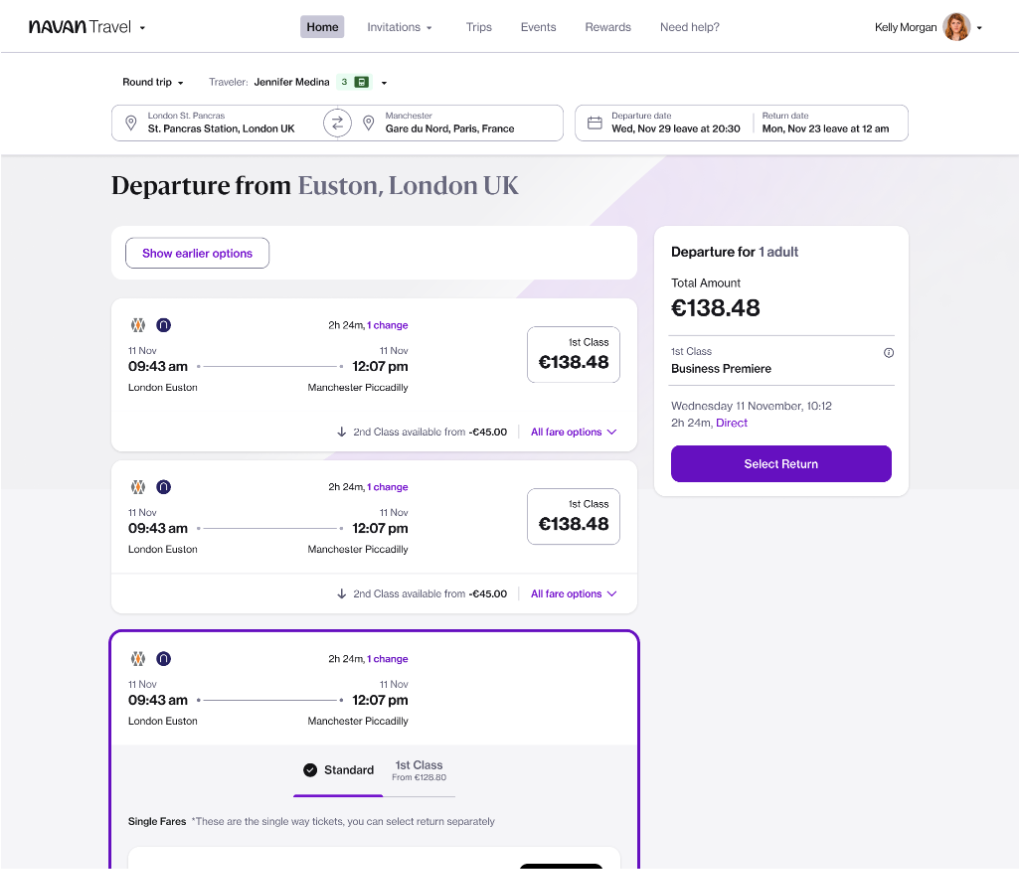Open the Rewards menu item

click(x=608, y=27)
